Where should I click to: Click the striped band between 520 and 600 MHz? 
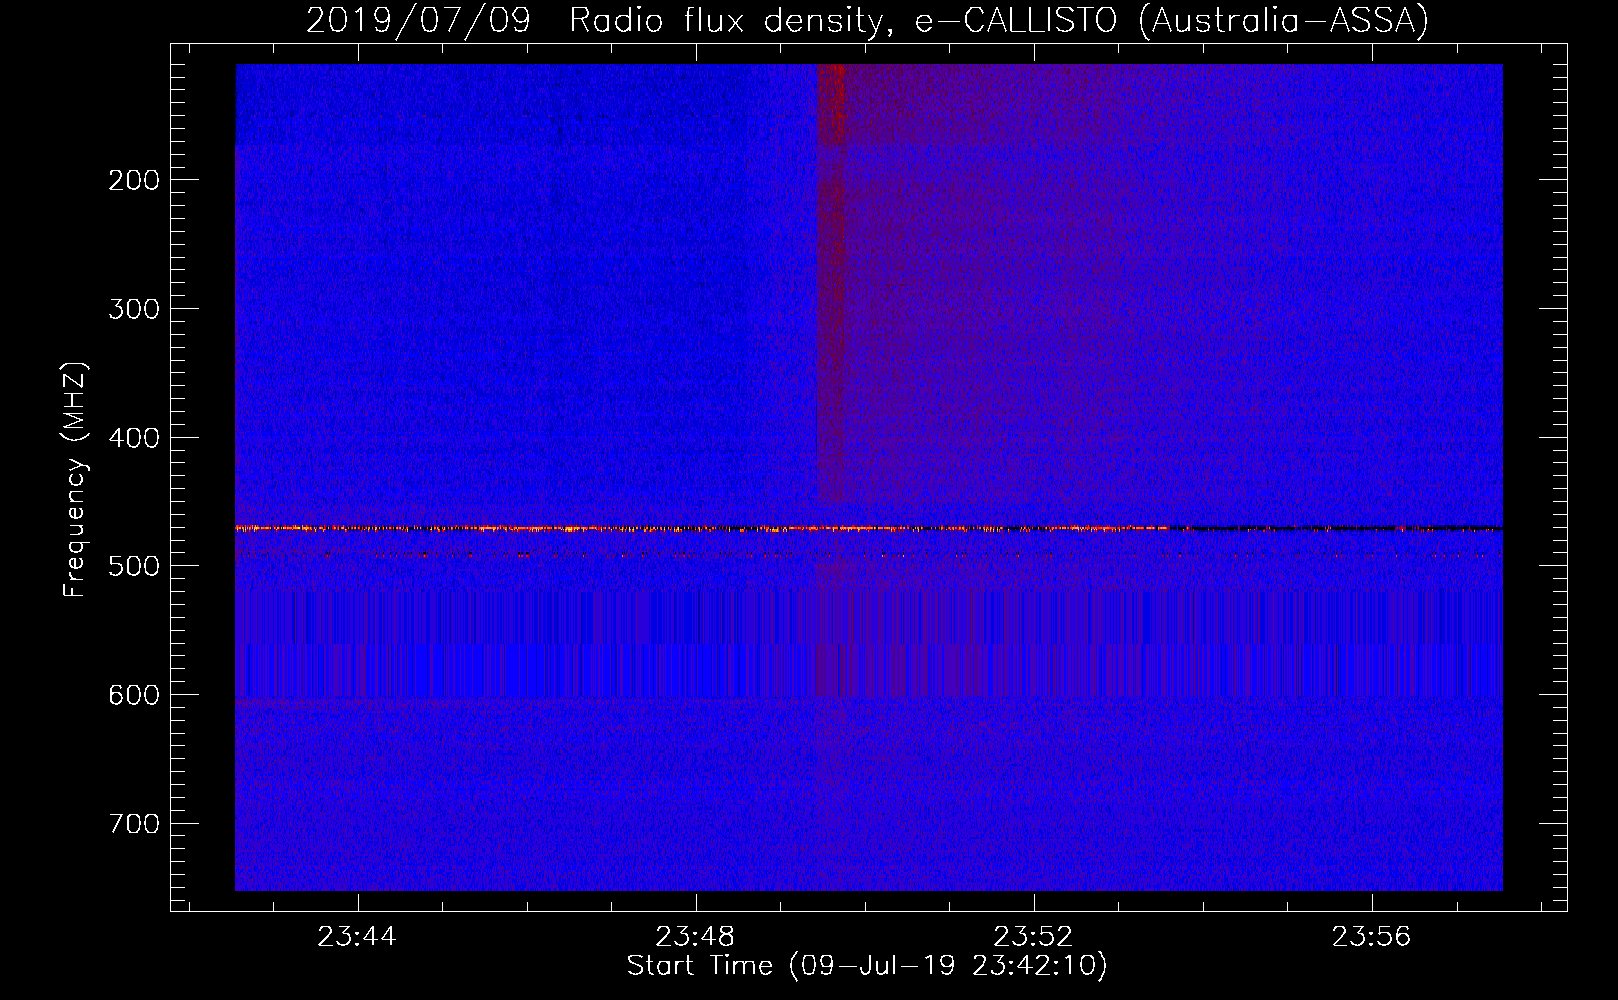coord(869,643)
